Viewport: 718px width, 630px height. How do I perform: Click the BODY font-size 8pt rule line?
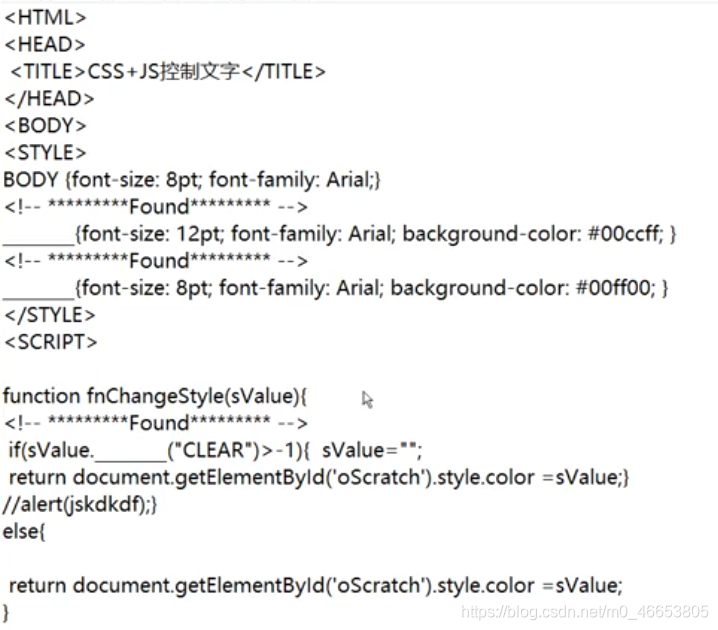point(192,179)
